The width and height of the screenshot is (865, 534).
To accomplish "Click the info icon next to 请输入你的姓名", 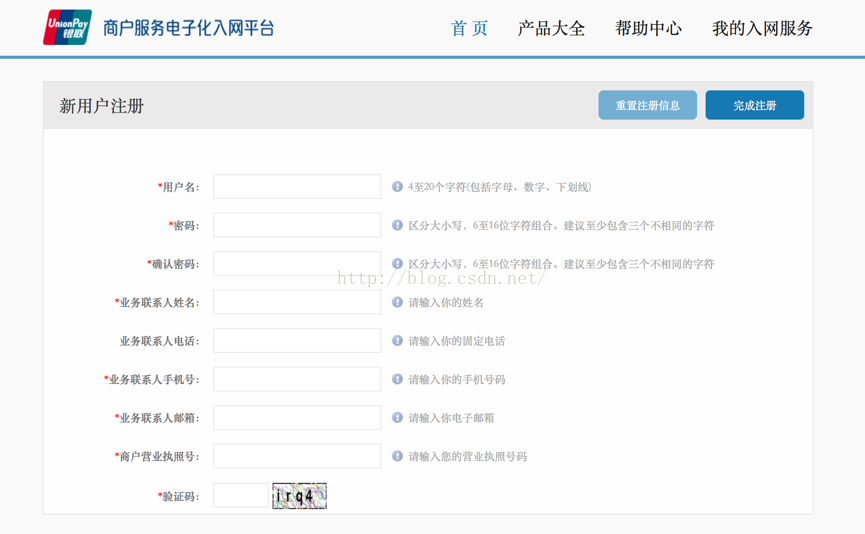I will pyautogui.click(x=397, y=302).
